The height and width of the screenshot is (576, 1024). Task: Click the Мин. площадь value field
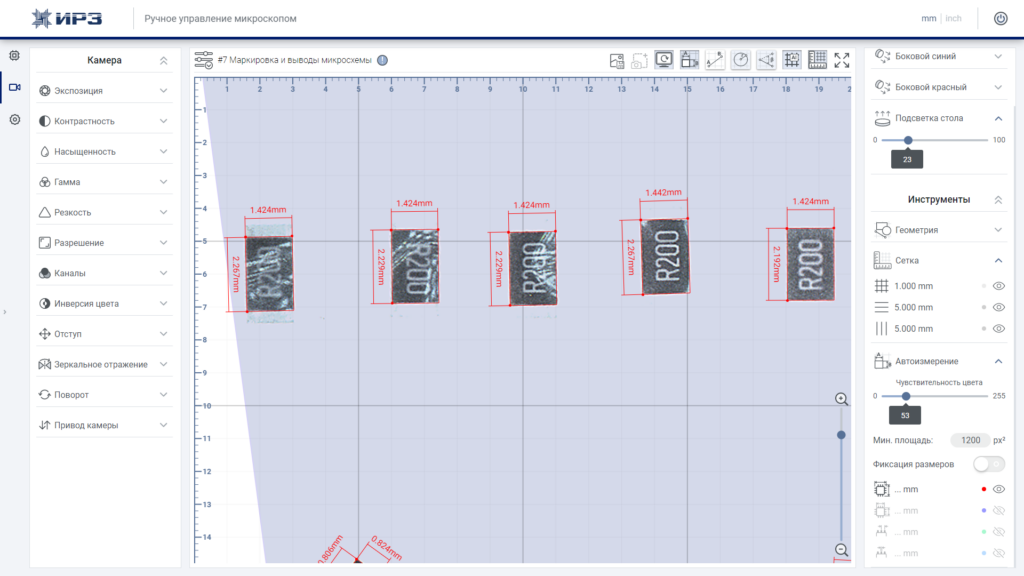coord(970,440)
